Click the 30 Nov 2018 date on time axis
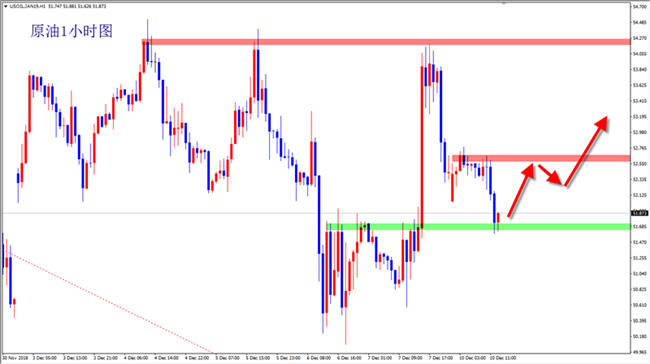Viewport: 650px width, 364px height. click(x=15, y=357)
